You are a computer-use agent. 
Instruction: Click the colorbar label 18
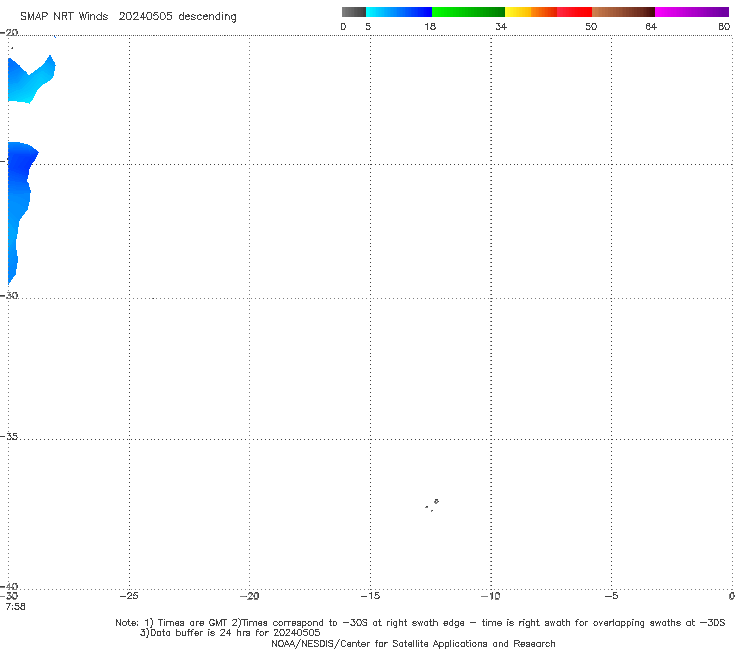[x=430, y=26]
